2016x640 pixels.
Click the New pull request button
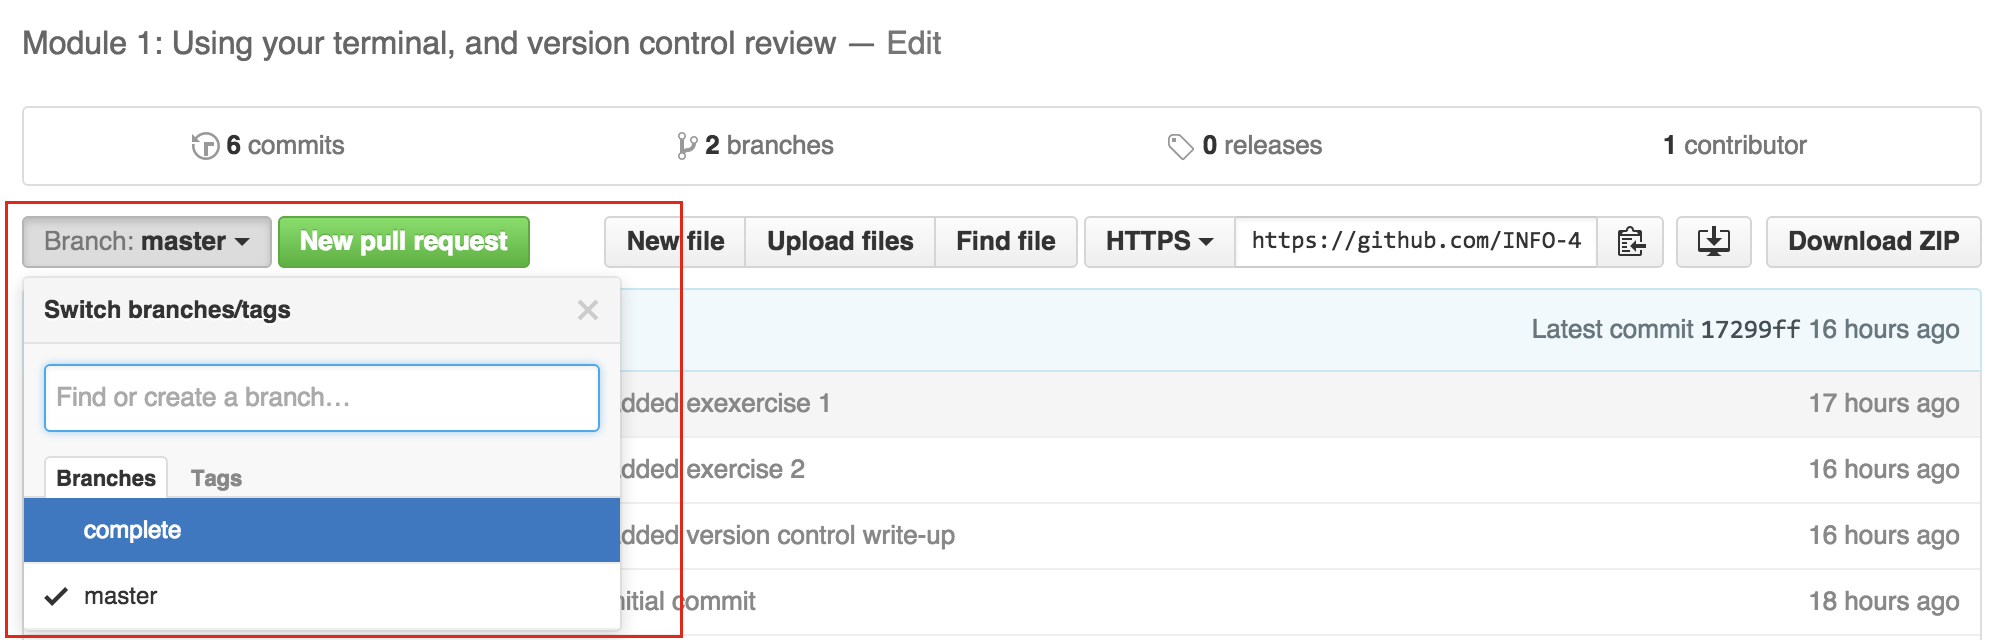pos(404,242)
